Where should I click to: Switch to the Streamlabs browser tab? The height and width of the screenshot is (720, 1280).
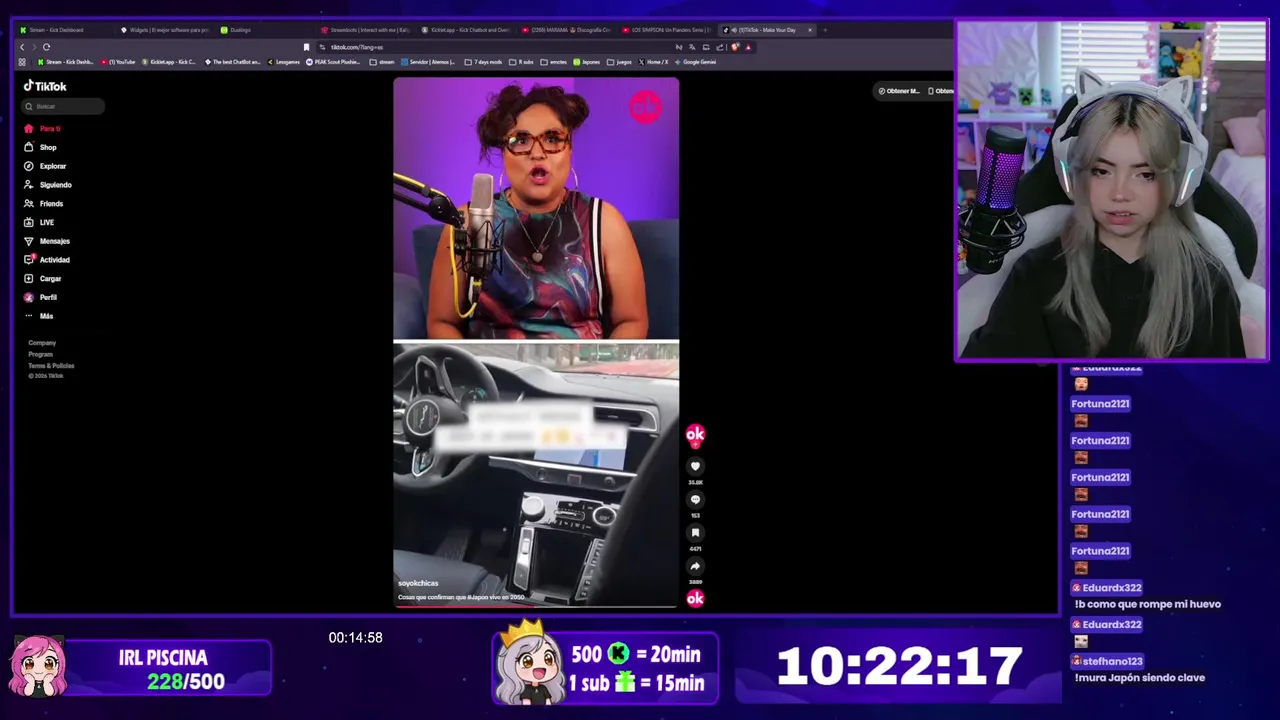367,30
